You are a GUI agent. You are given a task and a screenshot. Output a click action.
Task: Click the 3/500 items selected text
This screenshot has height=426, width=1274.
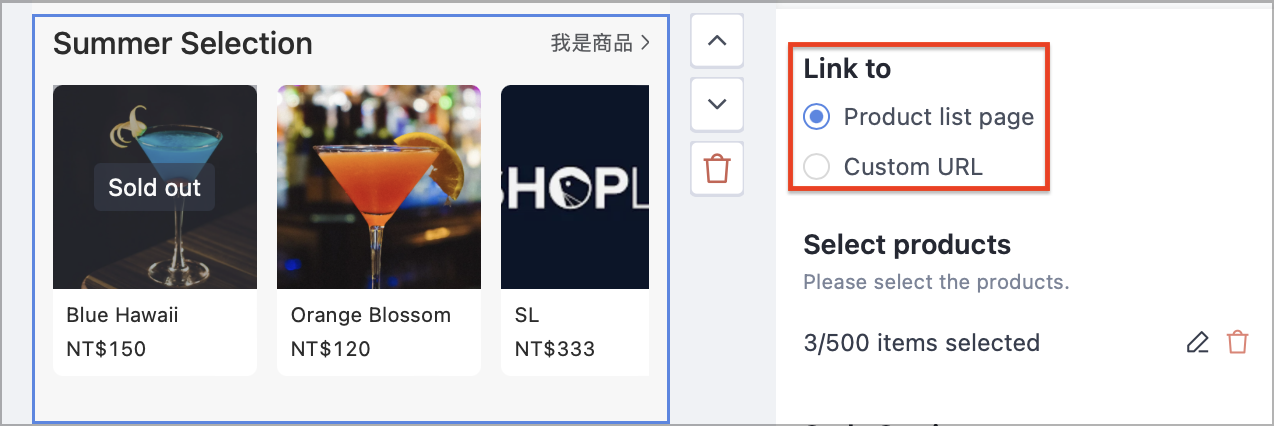click(922, 343)
